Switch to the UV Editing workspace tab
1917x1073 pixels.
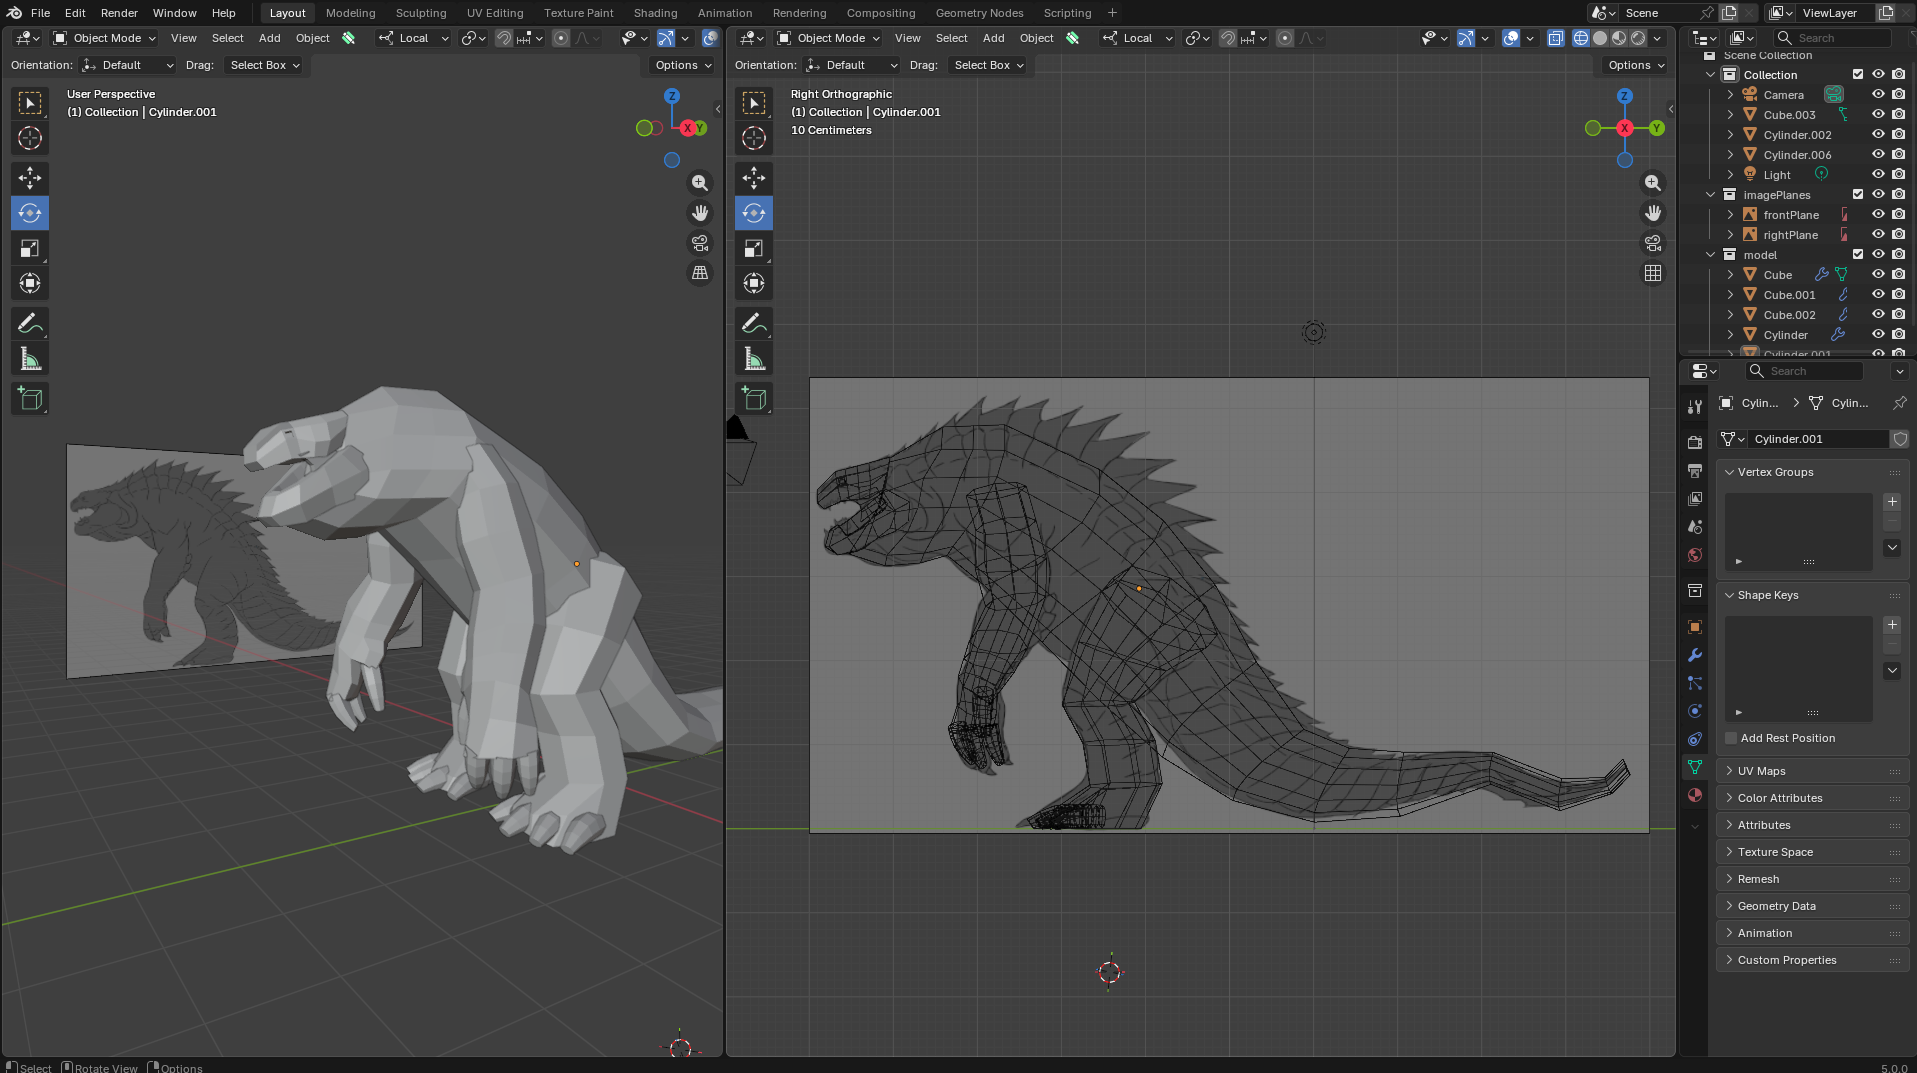coord(494,13)
